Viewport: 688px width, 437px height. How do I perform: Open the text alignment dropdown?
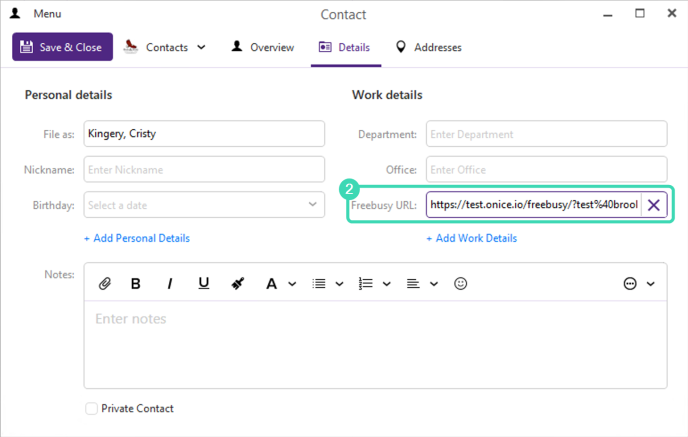coord(434,284)
